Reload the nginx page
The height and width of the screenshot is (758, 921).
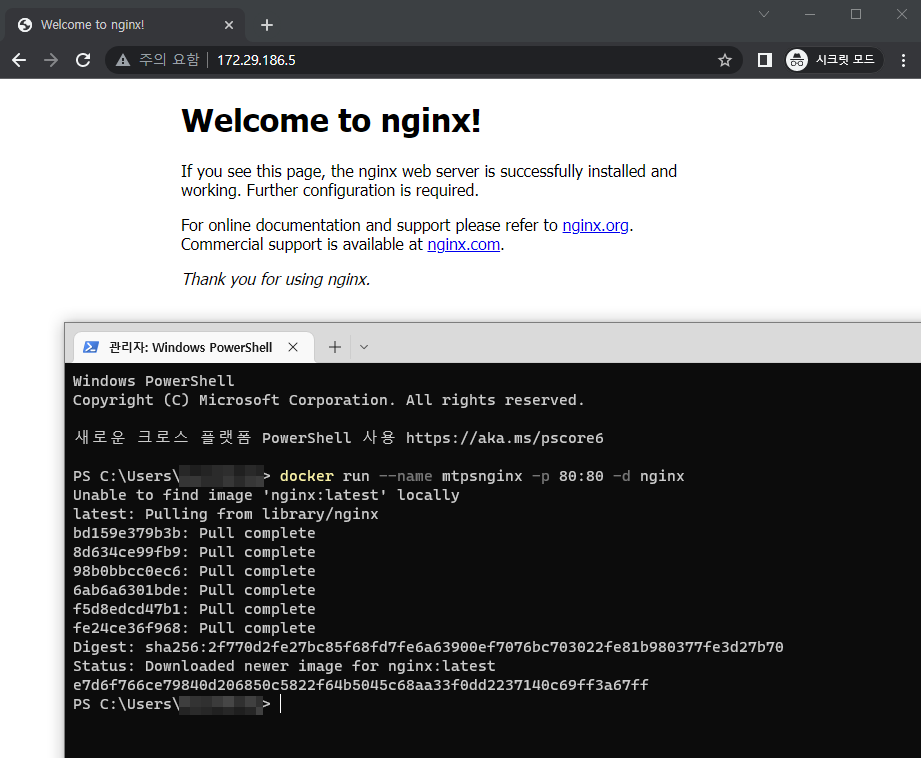tap(83, 60)
